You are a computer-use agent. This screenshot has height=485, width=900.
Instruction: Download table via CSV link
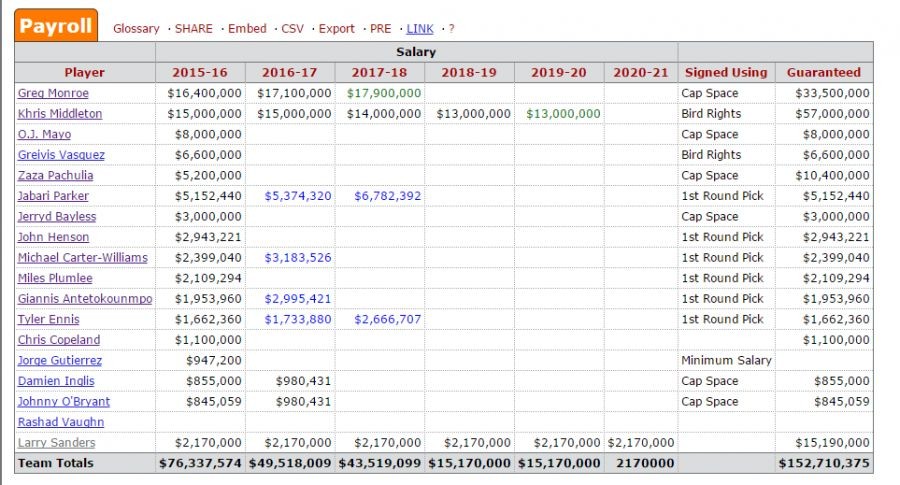(x=293, y=29)
